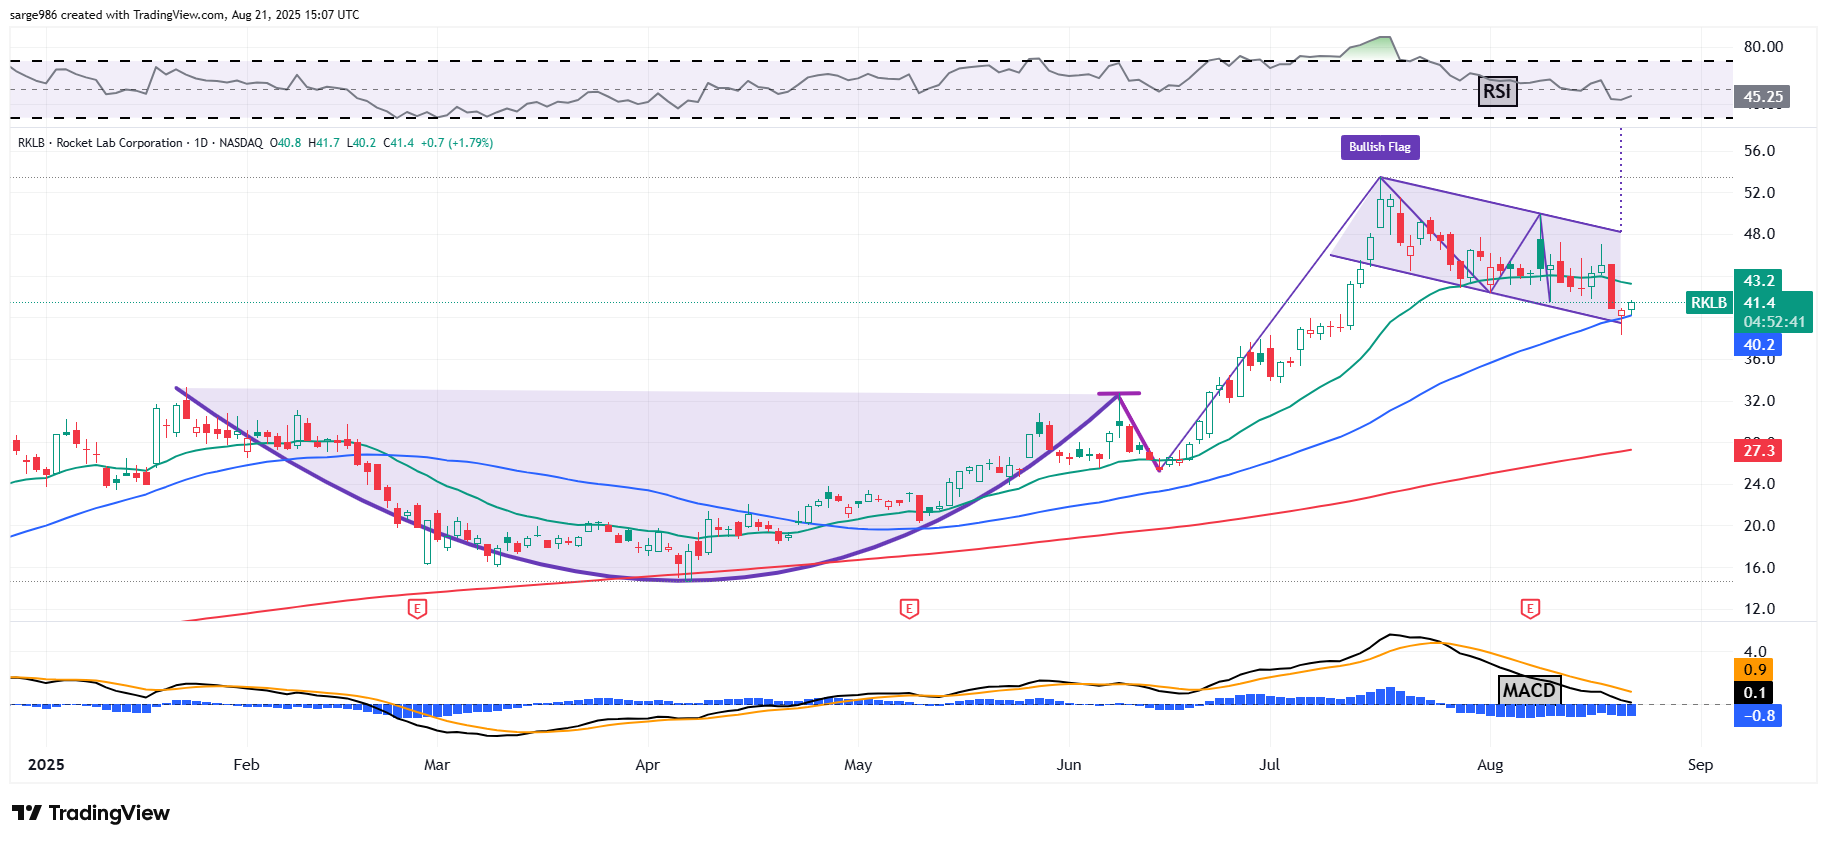Click the earnings marker in August
The image size is (1827, 843).
(1529, 608)
